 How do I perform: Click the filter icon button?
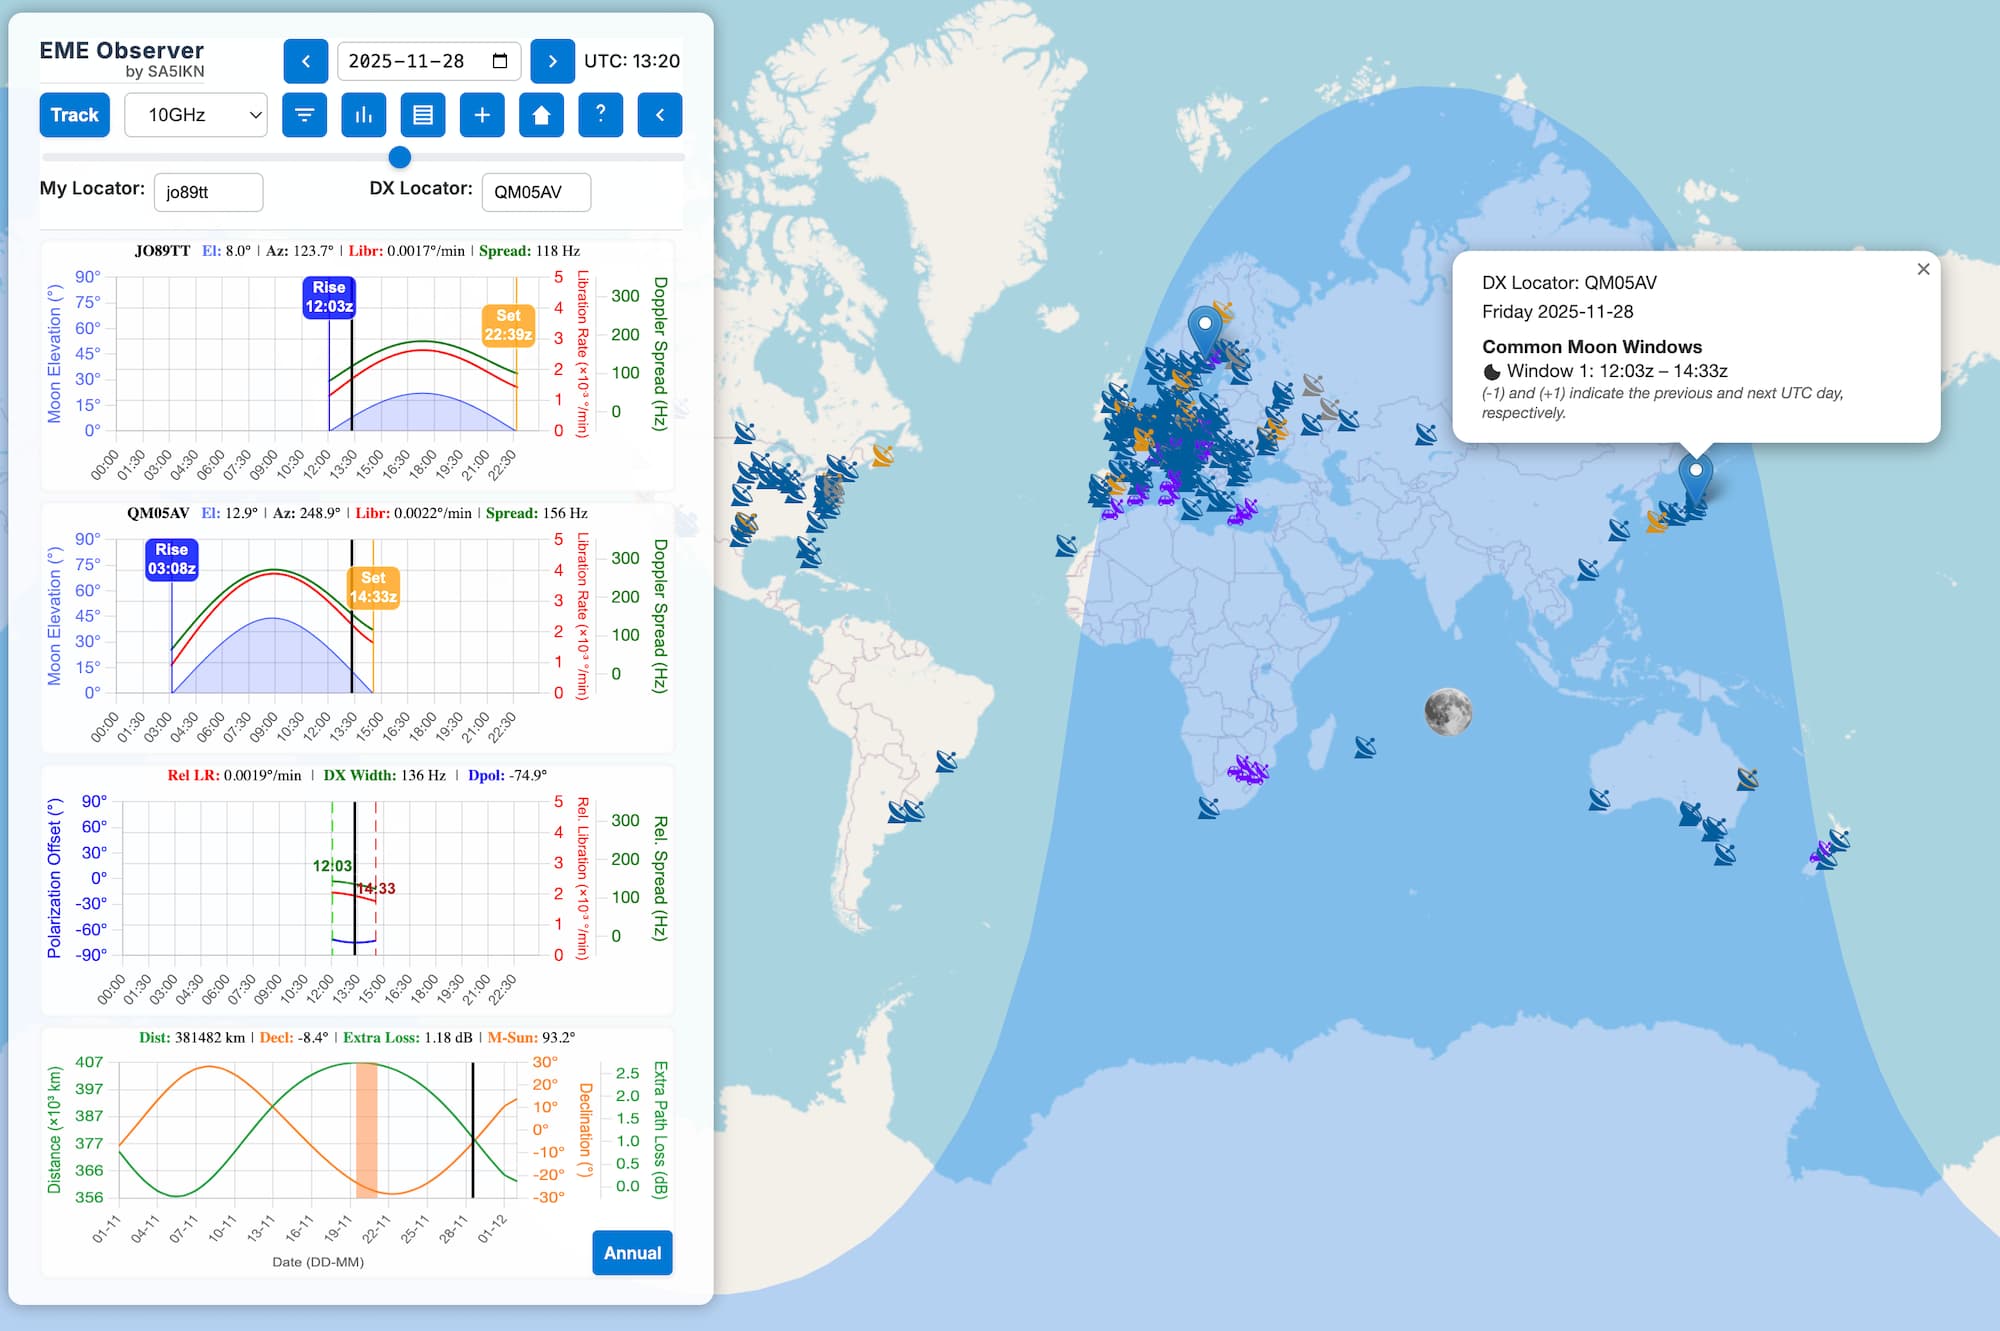point(304,115)
